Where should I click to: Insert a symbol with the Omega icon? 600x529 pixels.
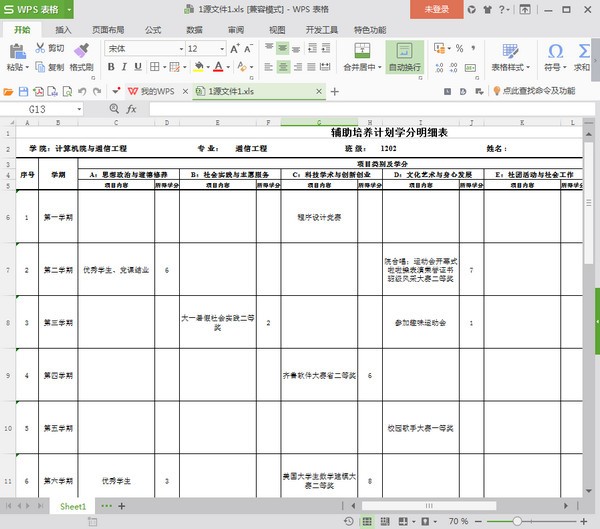click(555, 51)
